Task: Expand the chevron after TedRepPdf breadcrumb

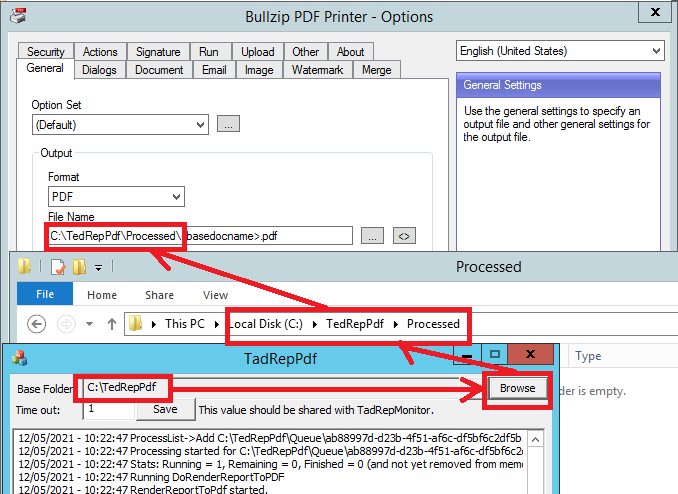Action: [x=396, y=324]
